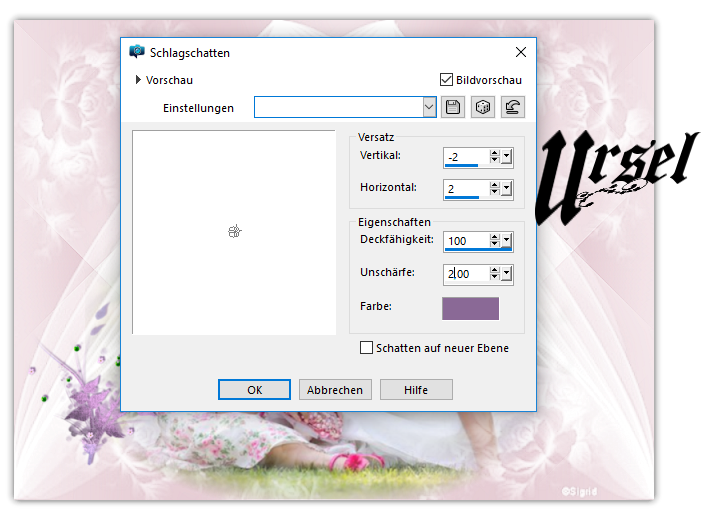Click the OK button
This screenshot has width=722, height=511.
point(255,390)
